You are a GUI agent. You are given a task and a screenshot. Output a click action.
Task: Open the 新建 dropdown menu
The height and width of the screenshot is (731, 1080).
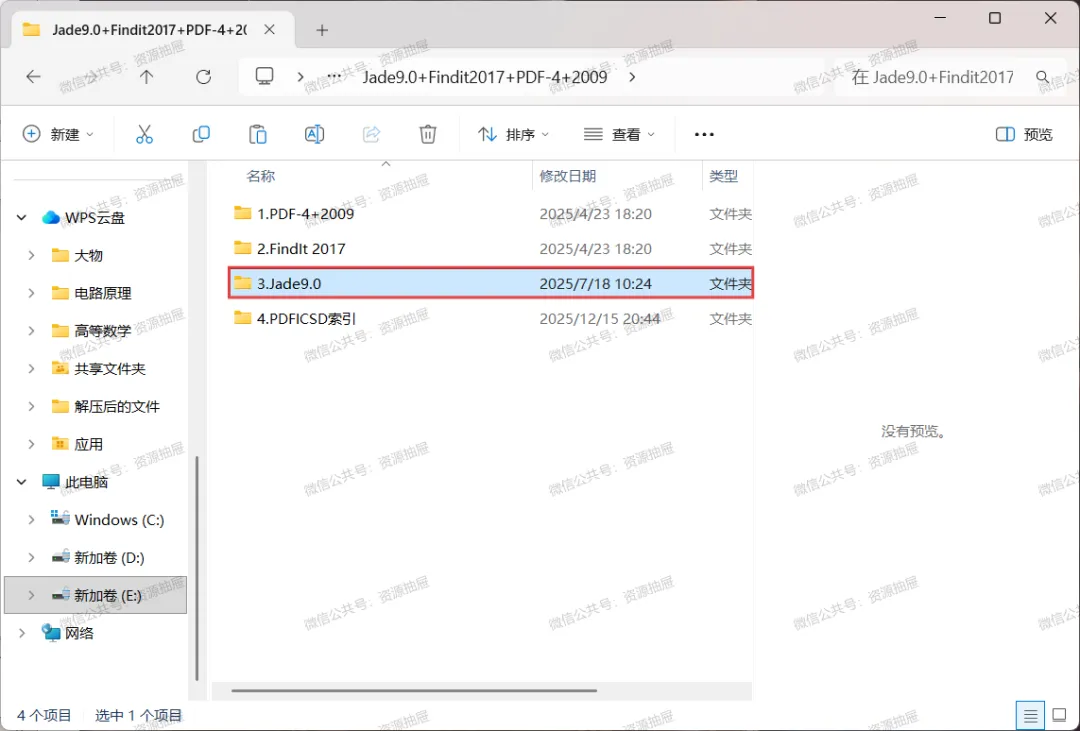pyautogui.click(x=59, y=134)
